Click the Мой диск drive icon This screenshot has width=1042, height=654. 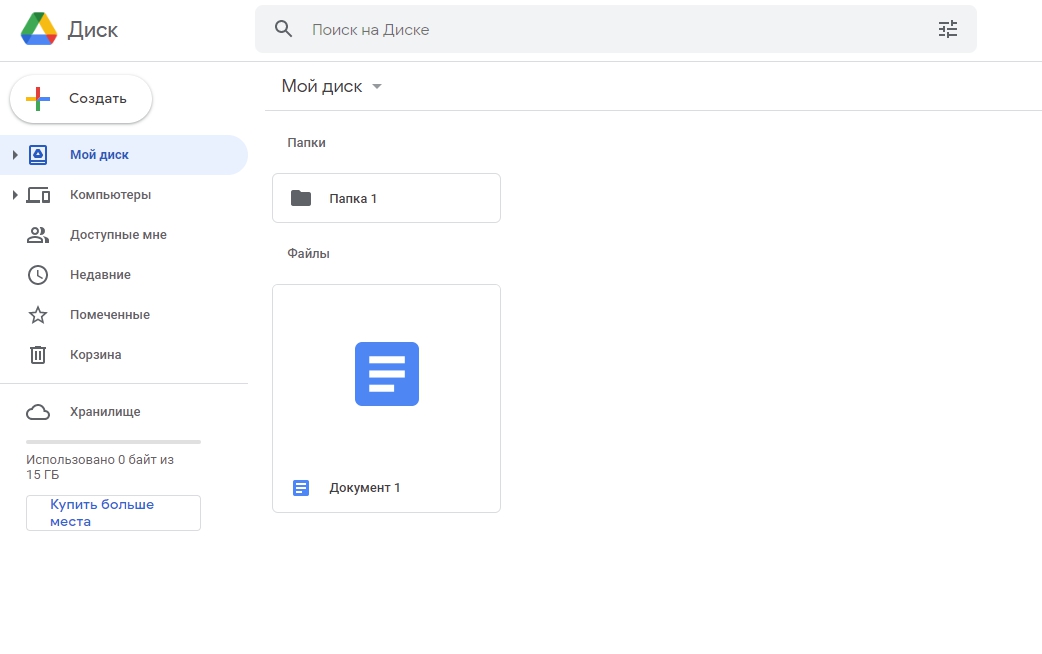tap(38, 155)
